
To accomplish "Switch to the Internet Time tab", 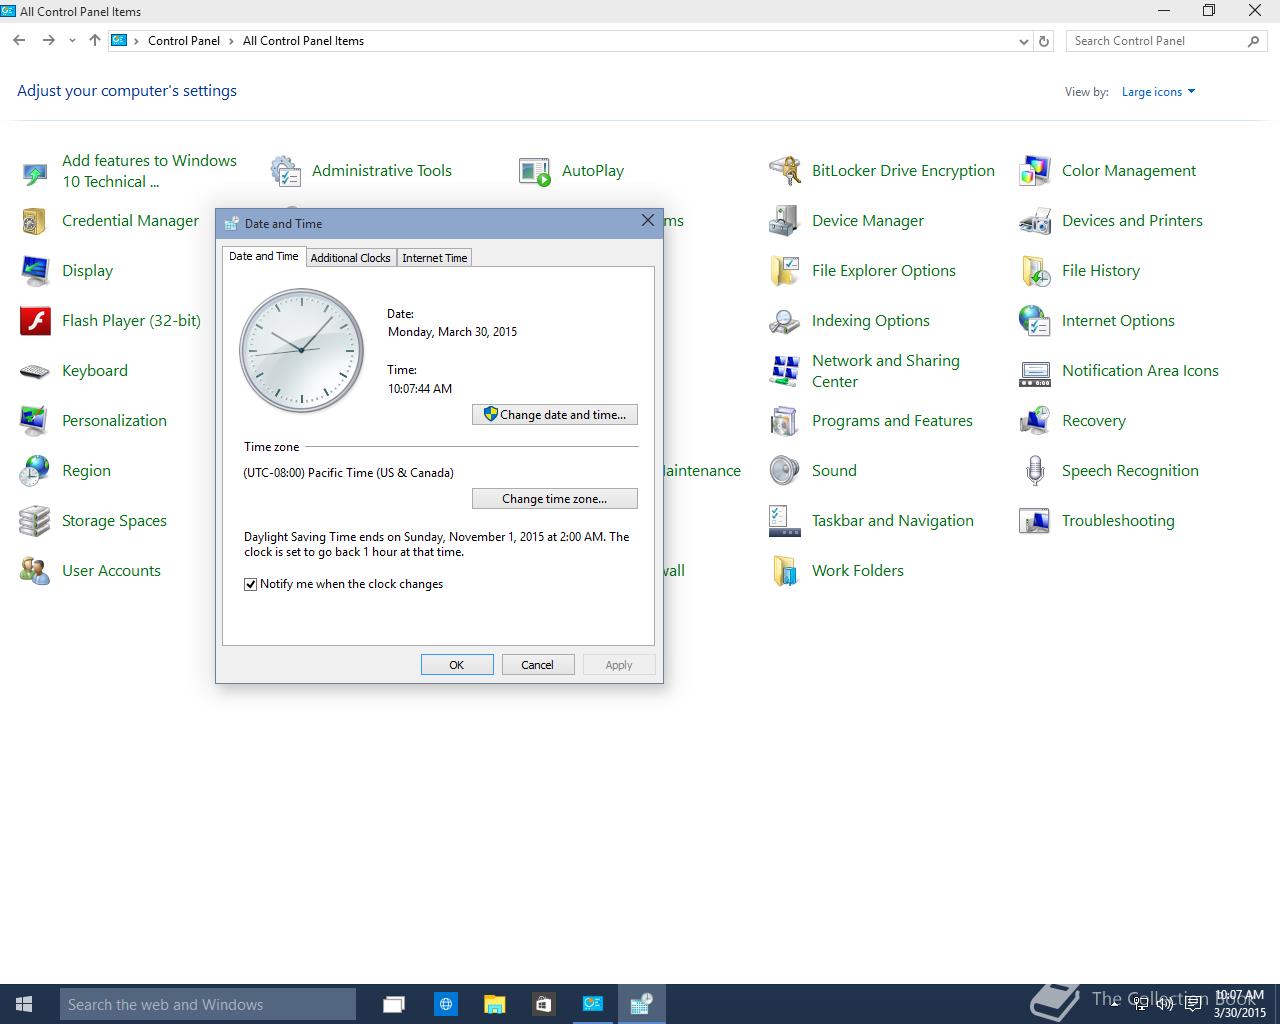I will [434, 258].
